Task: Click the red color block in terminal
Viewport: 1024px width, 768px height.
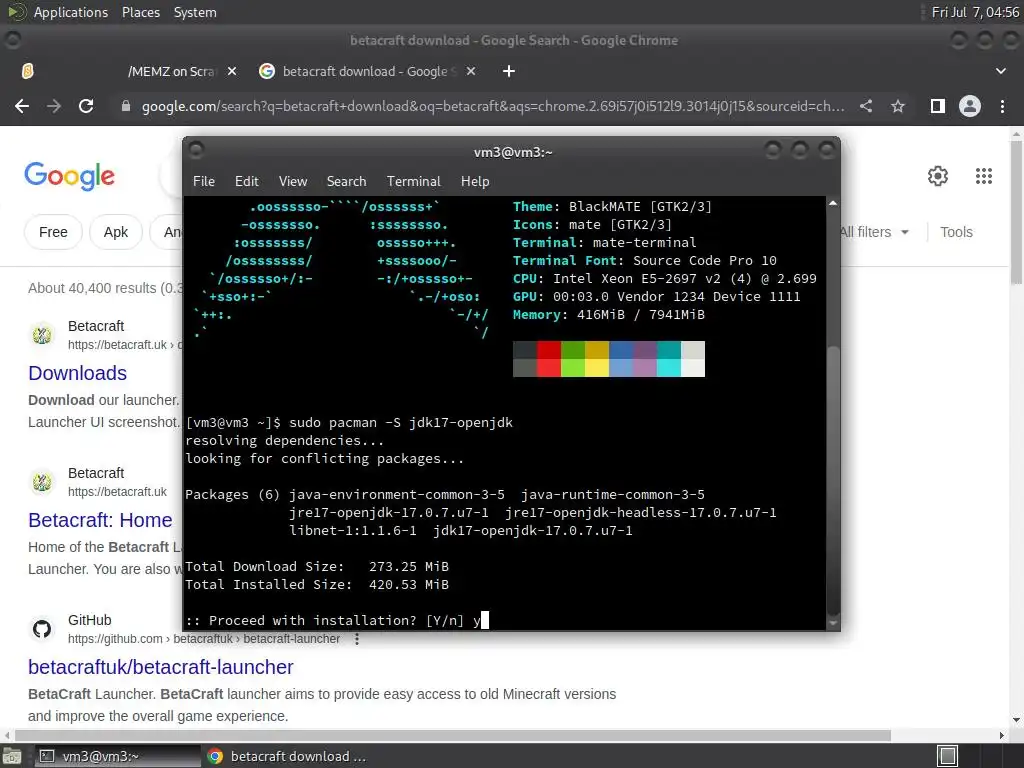Action: pos(549,359)
